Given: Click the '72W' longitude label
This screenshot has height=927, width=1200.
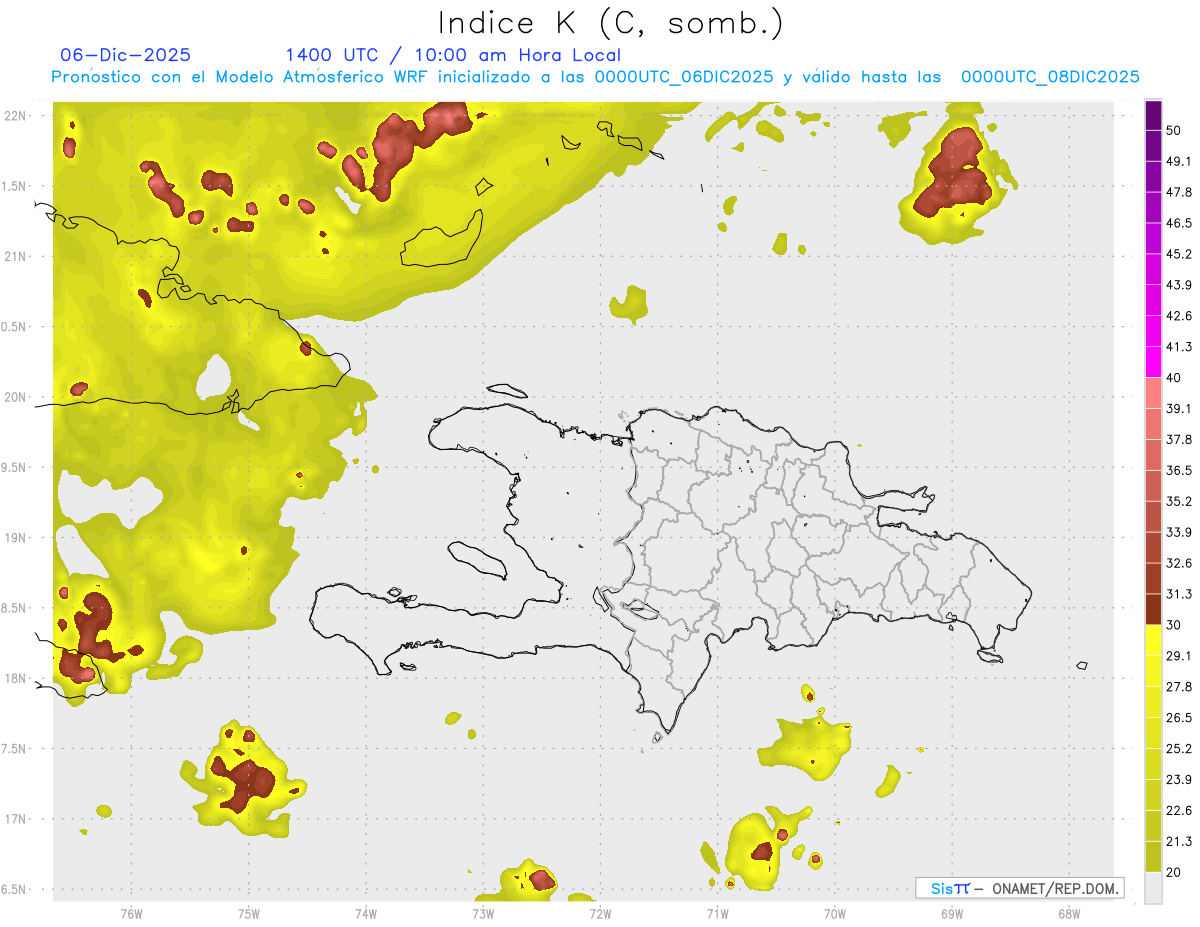Looking at the screenshot, I should (x=601, y=913).
